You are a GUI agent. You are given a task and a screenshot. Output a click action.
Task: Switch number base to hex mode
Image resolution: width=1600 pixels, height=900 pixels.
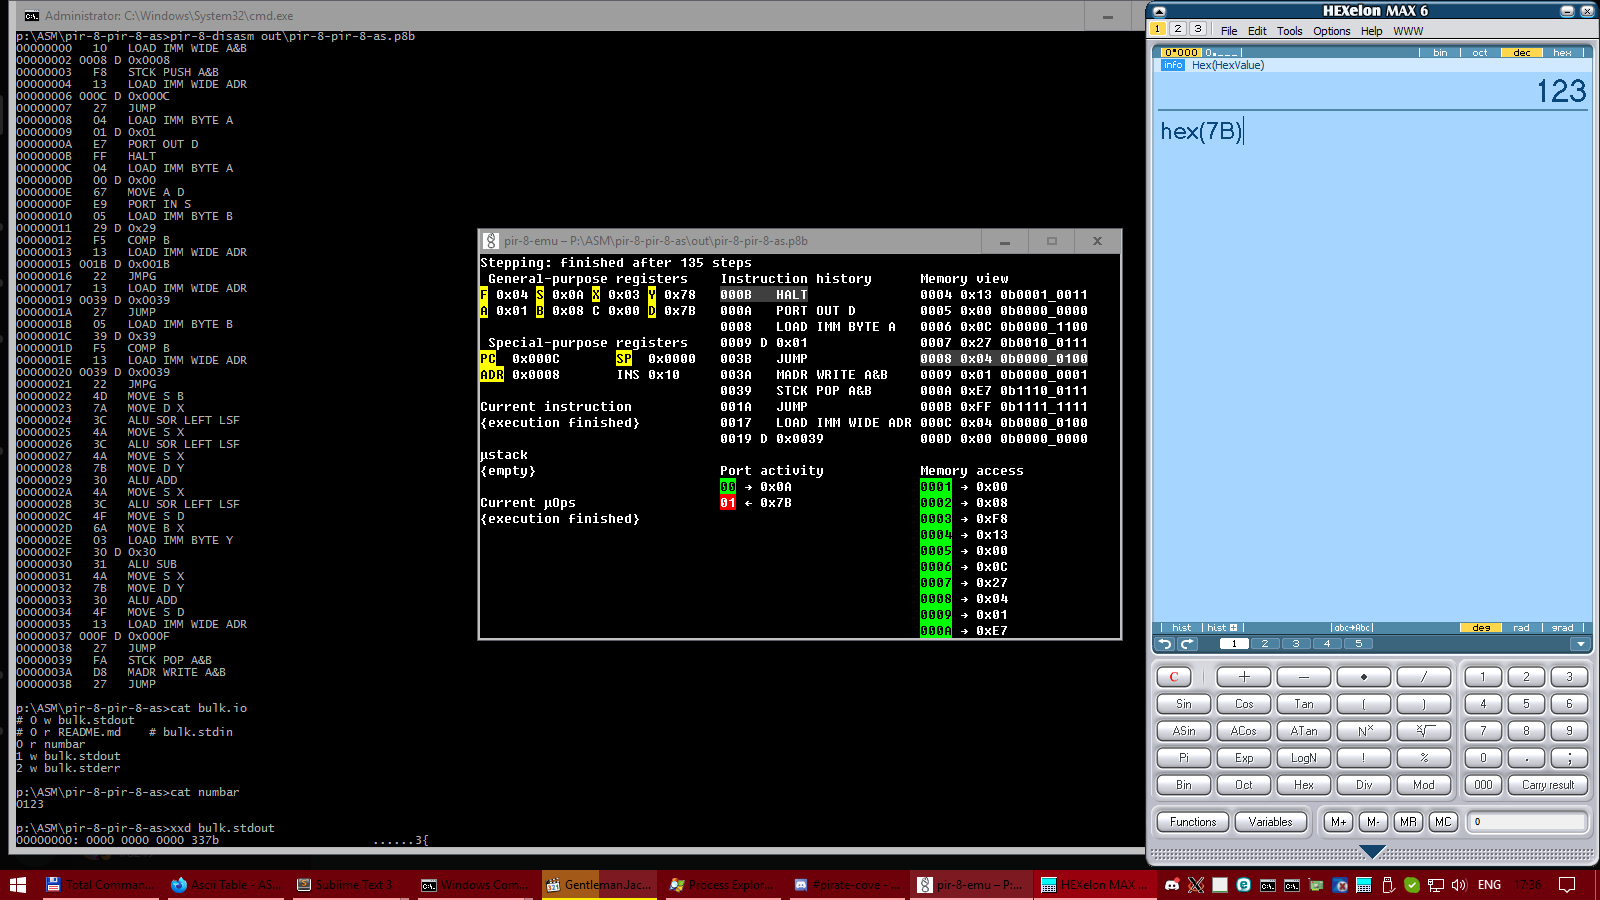1562,53
